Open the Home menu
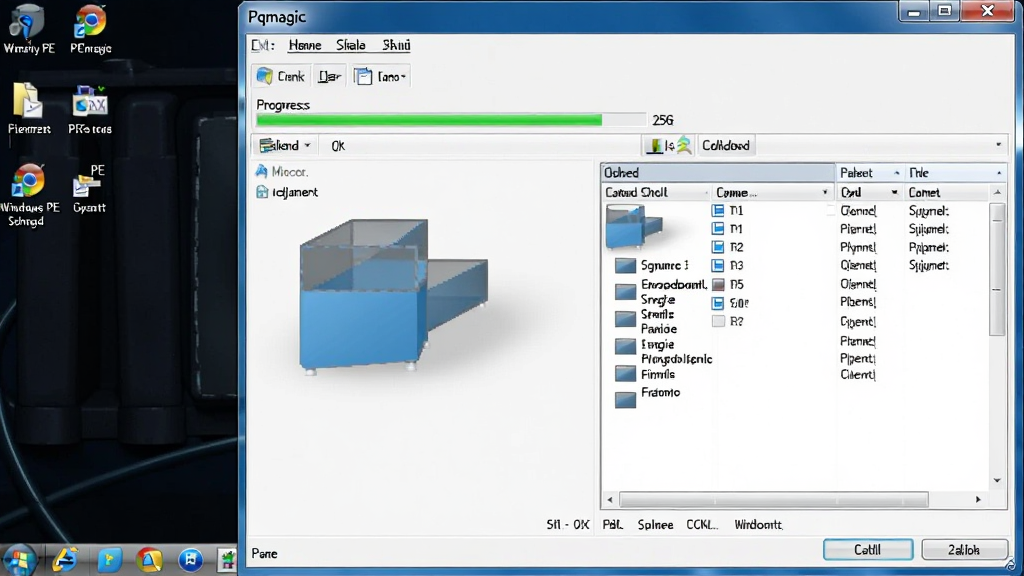 [305, 45]
